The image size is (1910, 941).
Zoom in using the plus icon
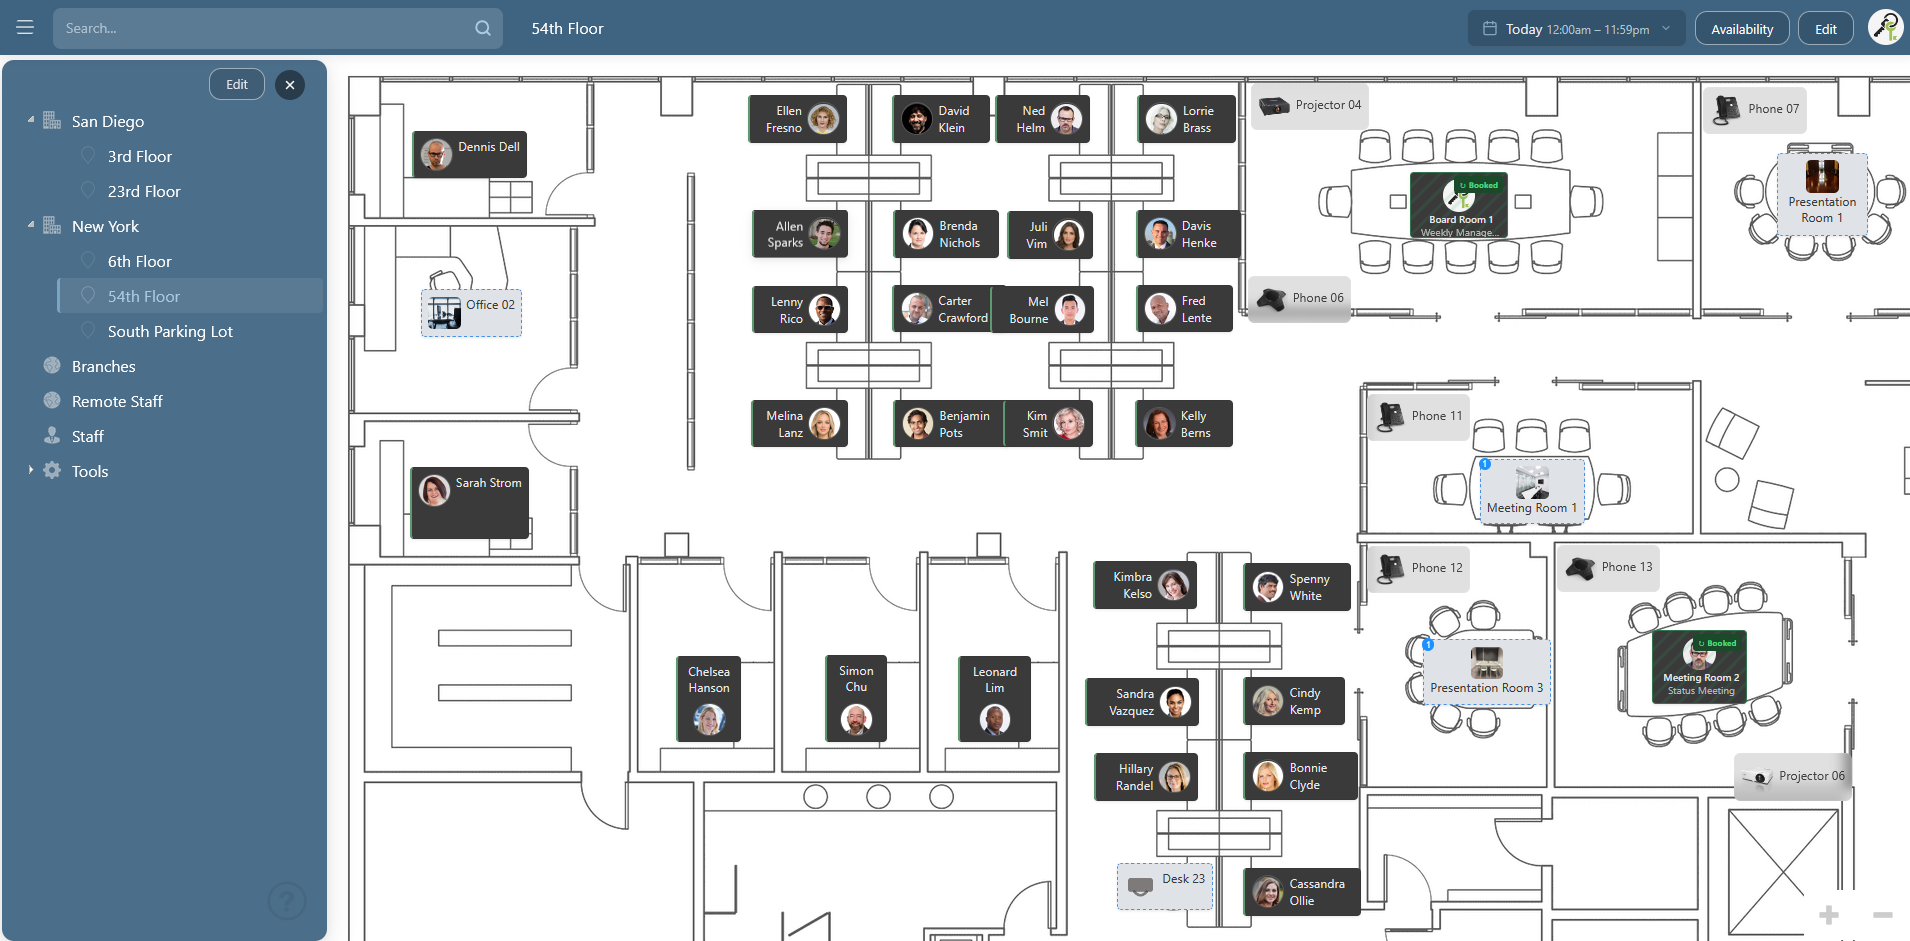pyautogui.click(x=1828, y=913)
